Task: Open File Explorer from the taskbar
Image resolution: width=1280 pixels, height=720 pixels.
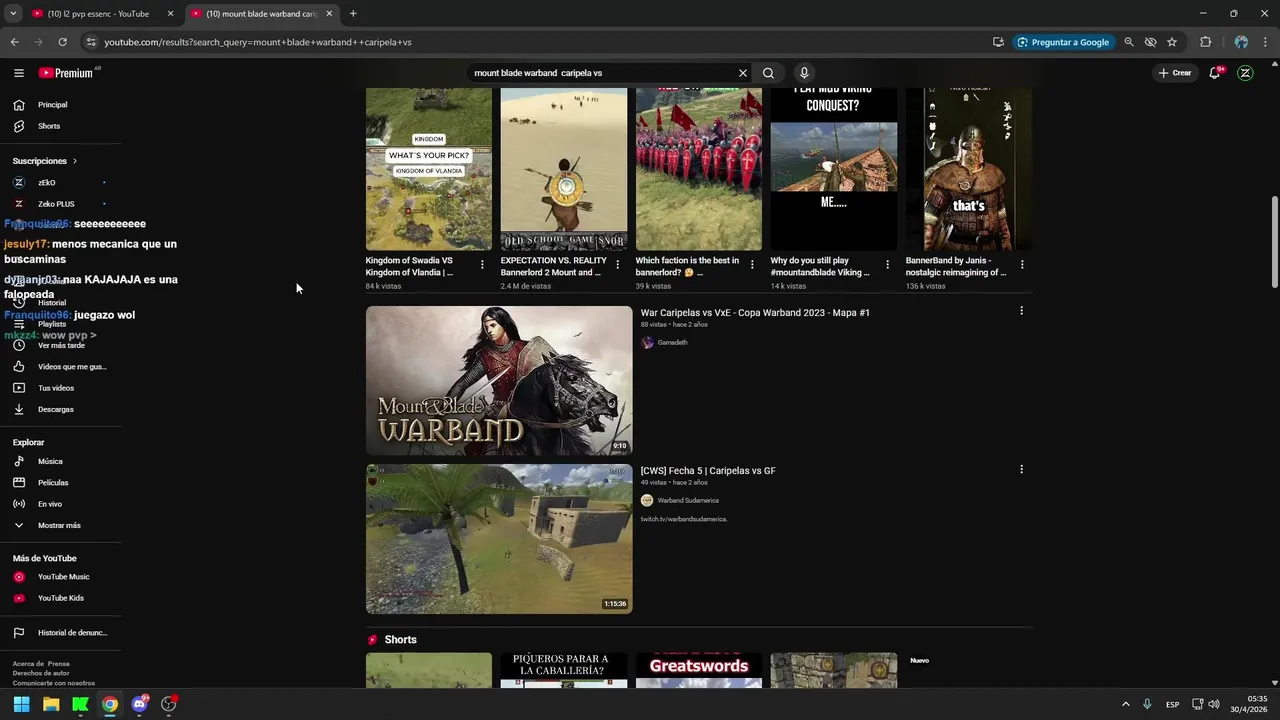Action: (51, 704)
